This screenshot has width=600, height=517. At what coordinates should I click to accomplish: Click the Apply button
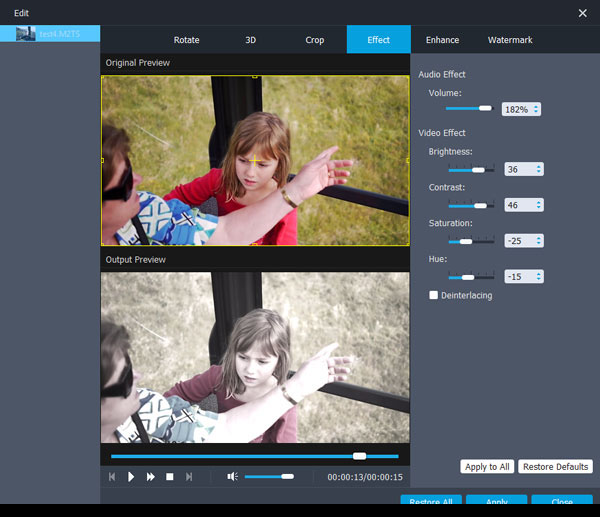[497, 500]
